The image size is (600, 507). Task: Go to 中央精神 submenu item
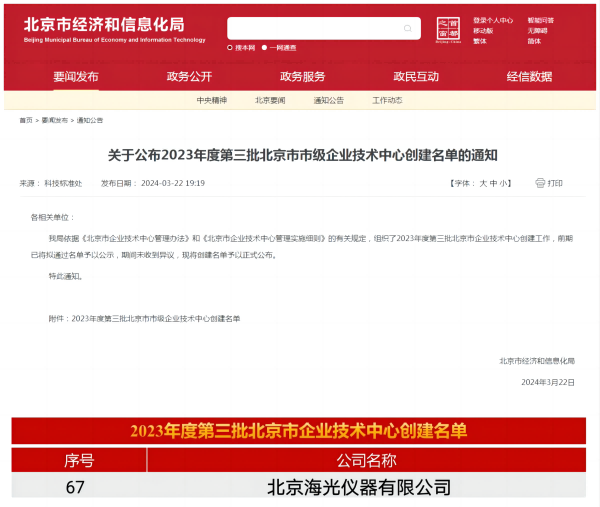[x=211, y=101]
